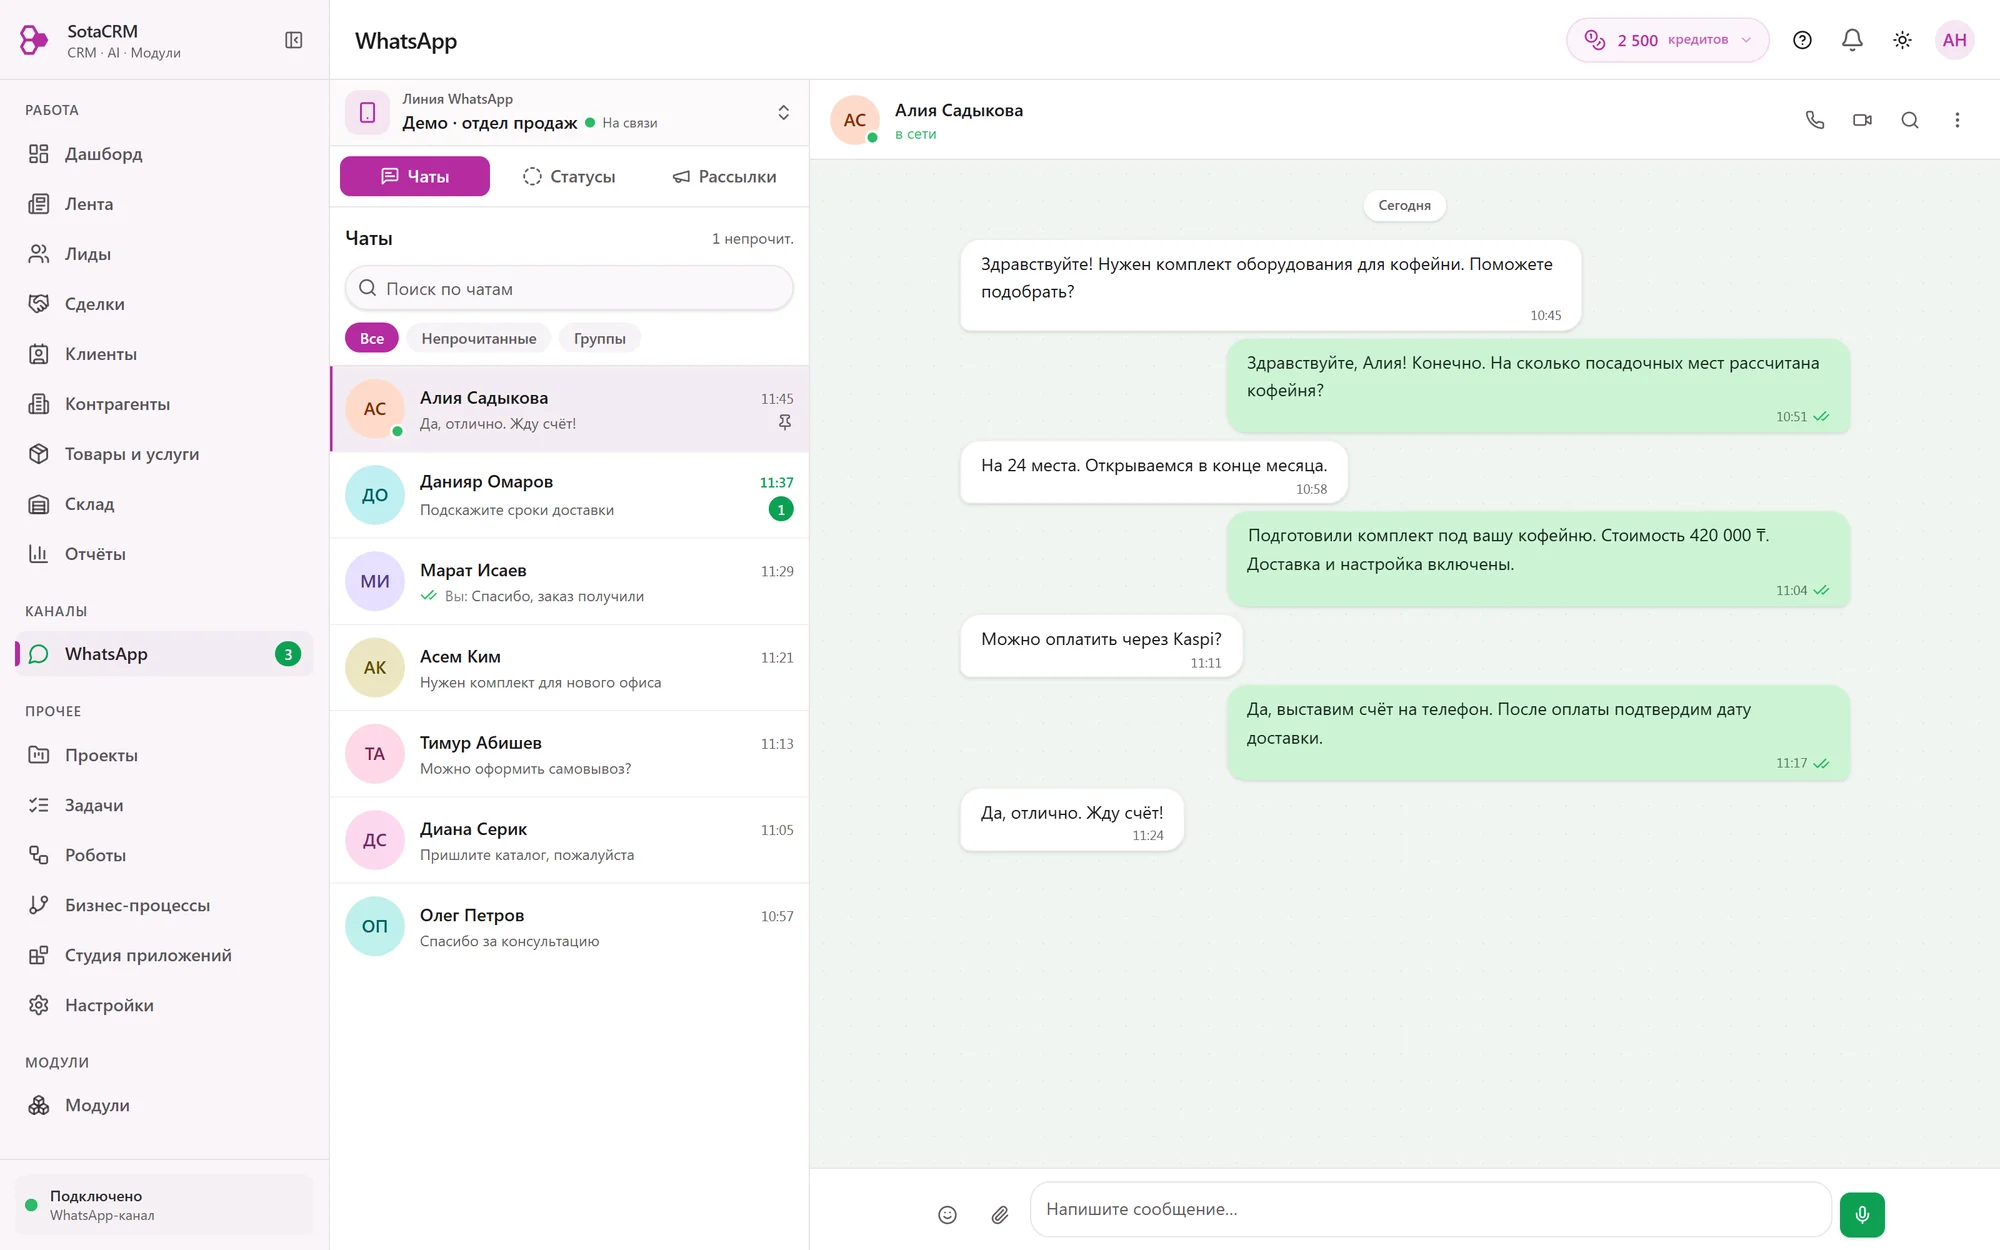
Task: Open chat with Тимур Абишев
Action: point(569,754)
